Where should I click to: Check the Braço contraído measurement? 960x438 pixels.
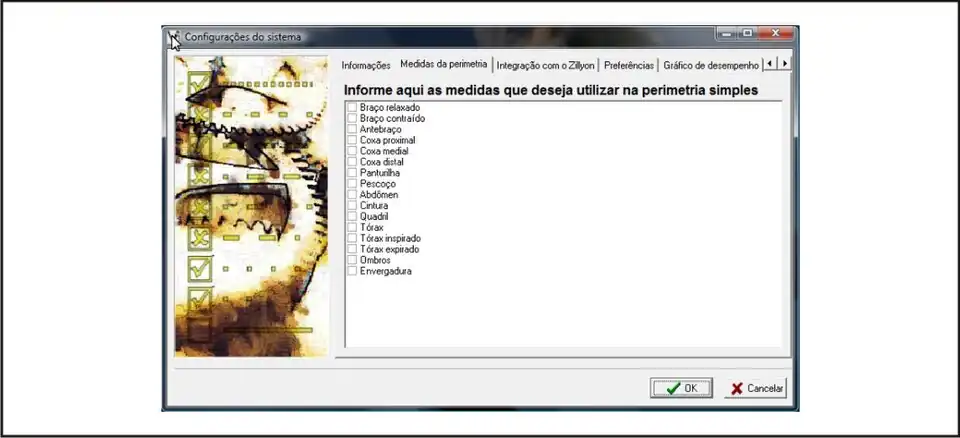(352, 119)
